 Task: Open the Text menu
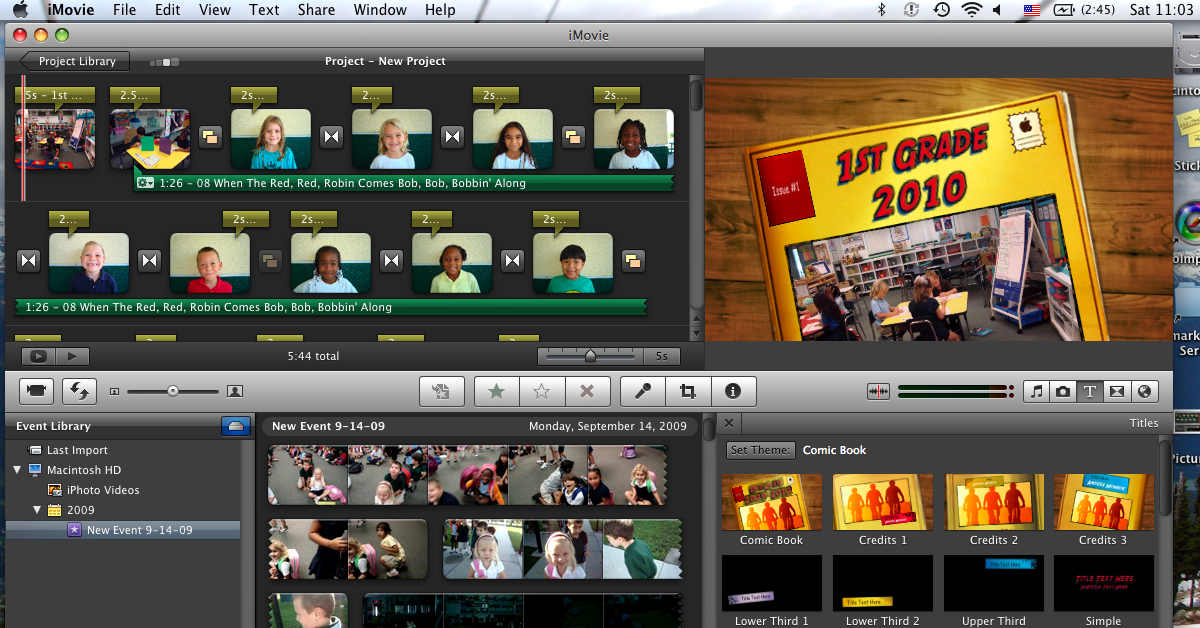263,10
